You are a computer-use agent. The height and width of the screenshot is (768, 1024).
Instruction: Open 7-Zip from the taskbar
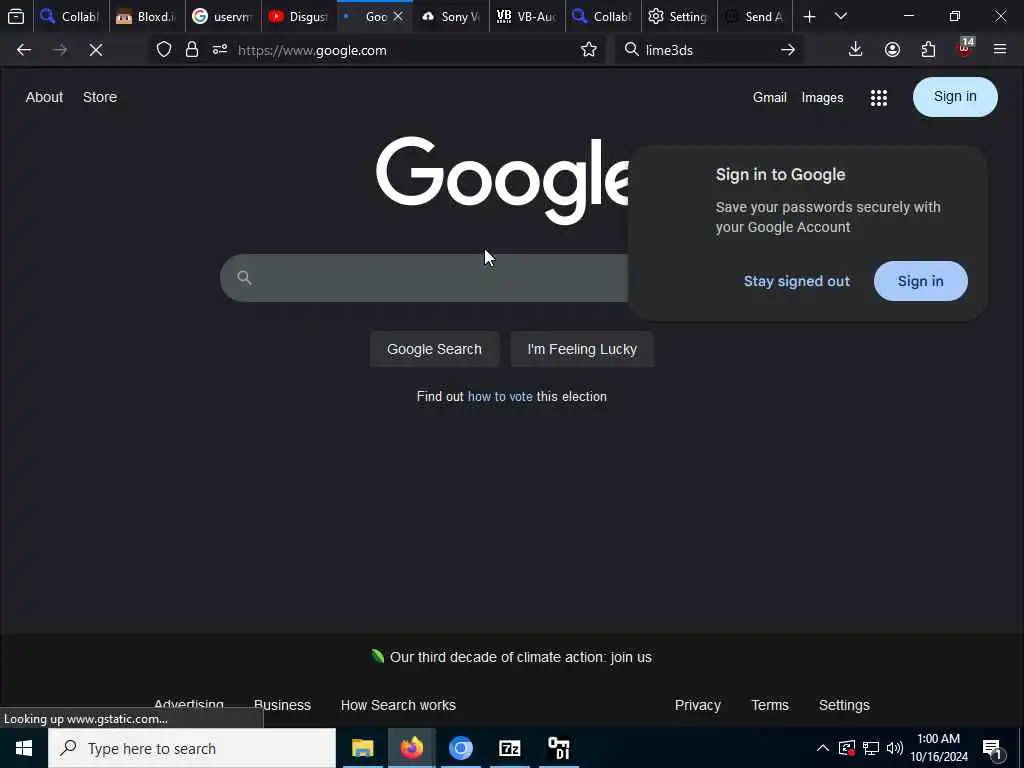point(509,748)
